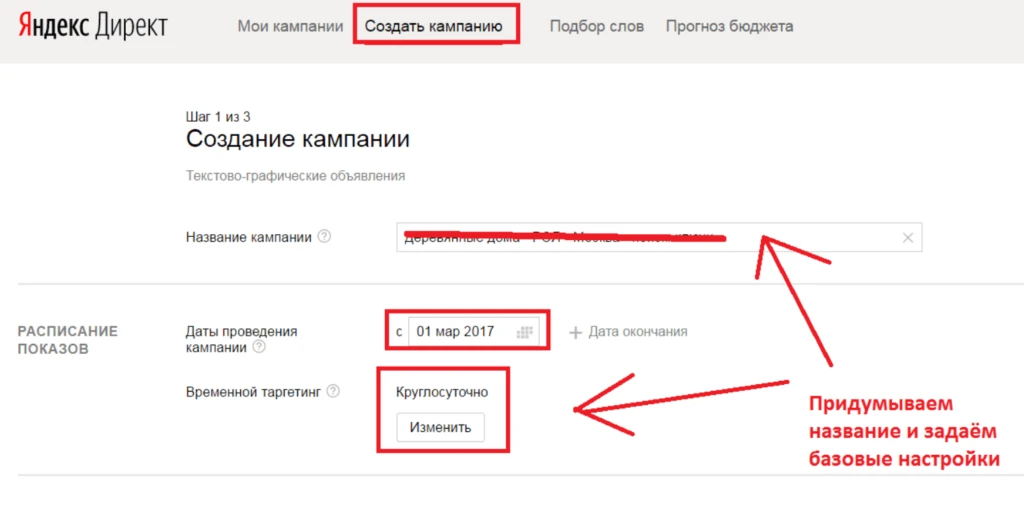Click the Шаг 1 из 3 step indicator
This screenshot has width=1024, height=512.
pos(218,117)
